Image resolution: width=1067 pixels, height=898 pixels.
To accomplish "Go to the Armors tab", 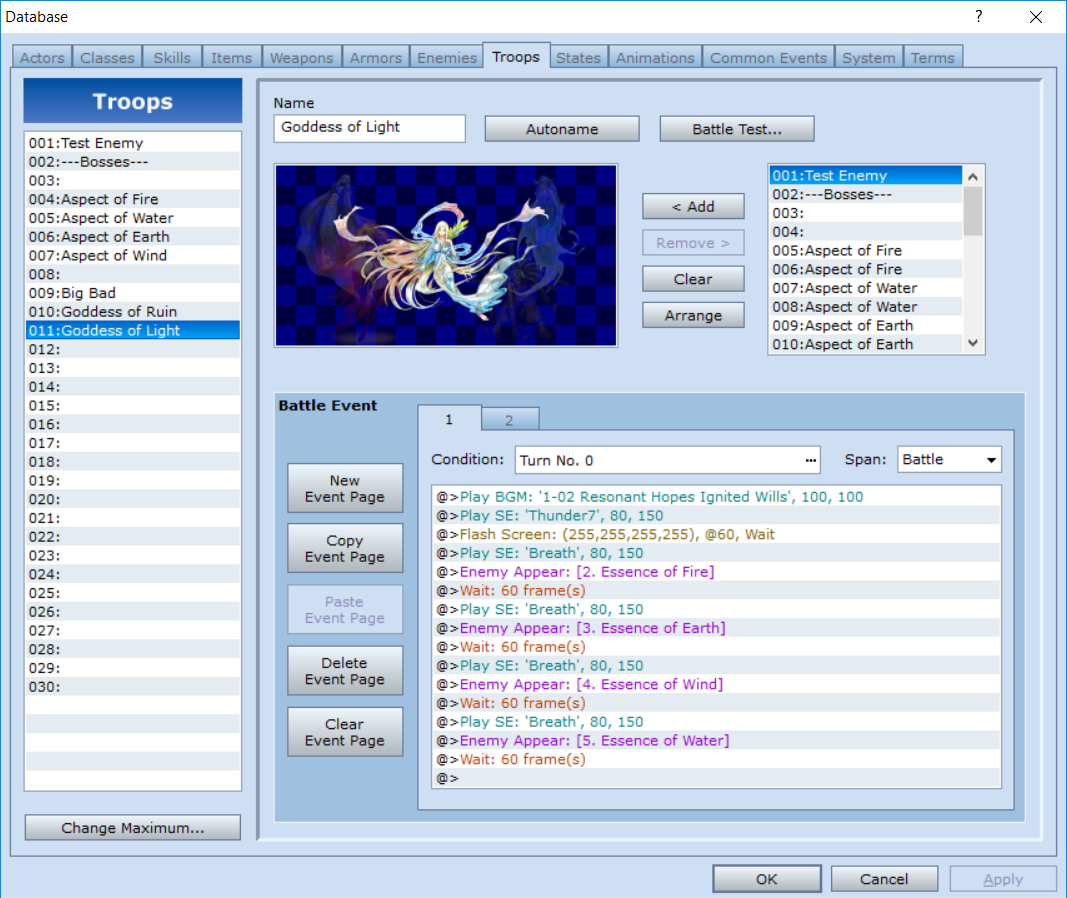I will point(376,58).
